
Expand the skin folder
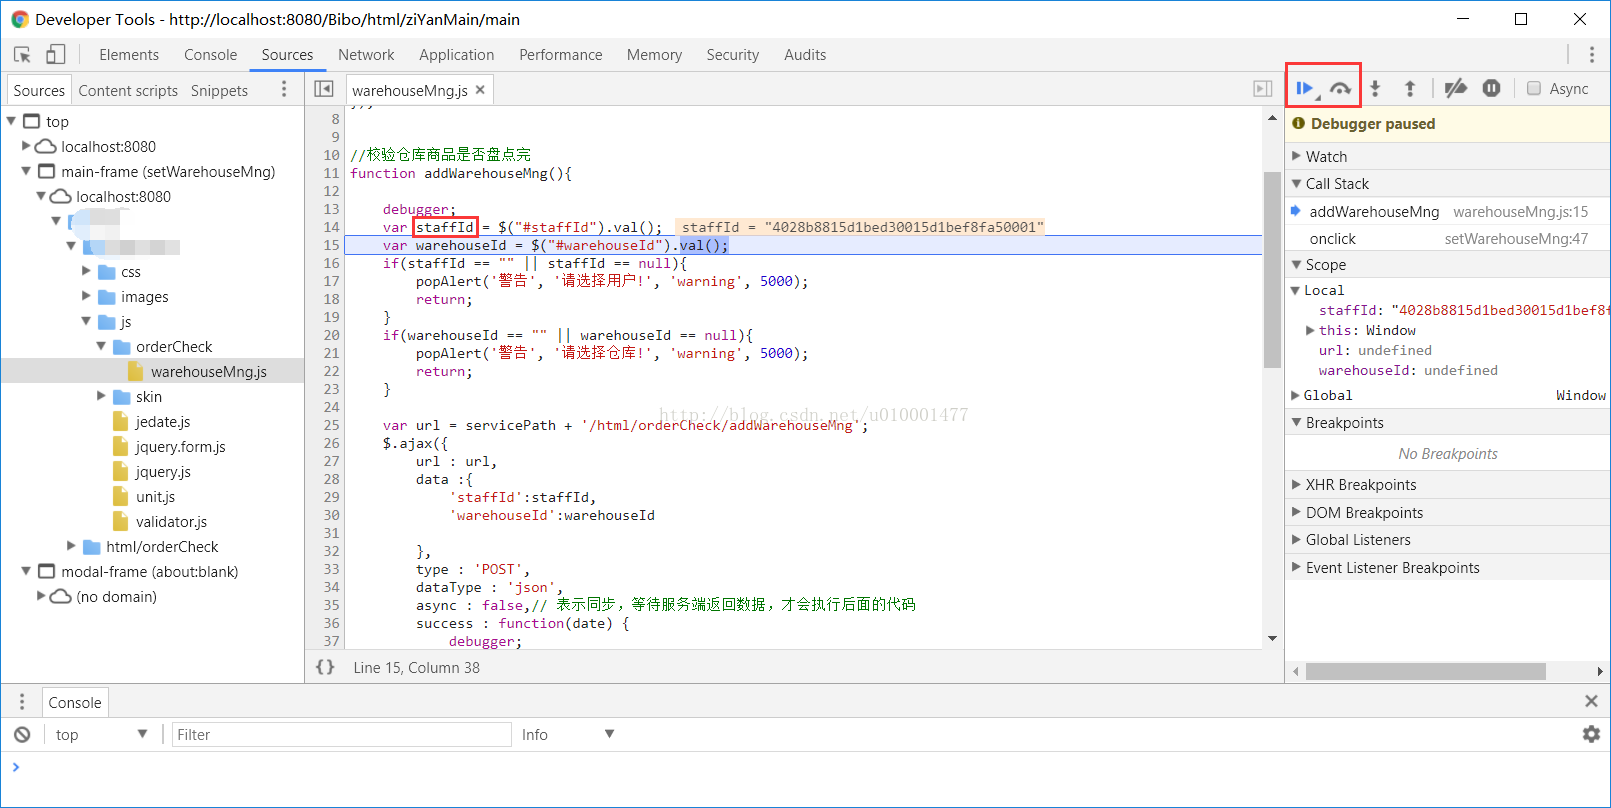tap(101, 396)
